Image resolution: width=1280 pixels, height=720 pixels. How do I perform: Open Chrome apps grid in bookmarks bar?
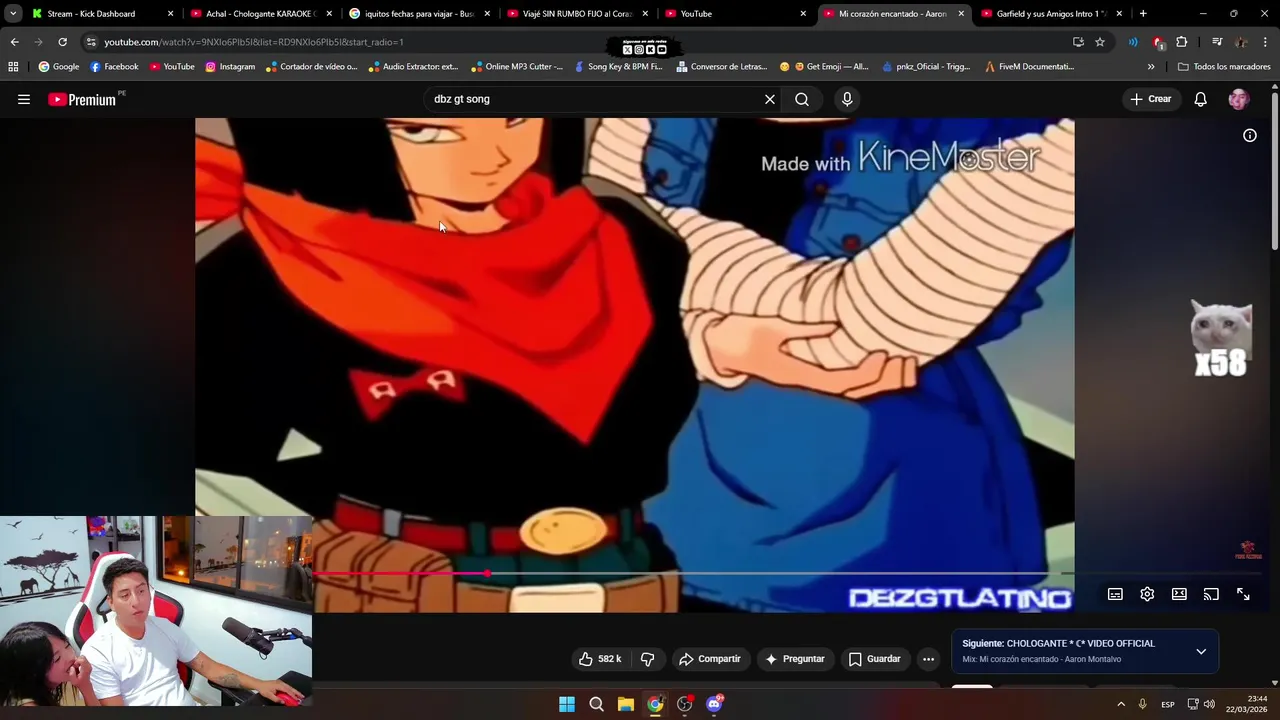13,67
